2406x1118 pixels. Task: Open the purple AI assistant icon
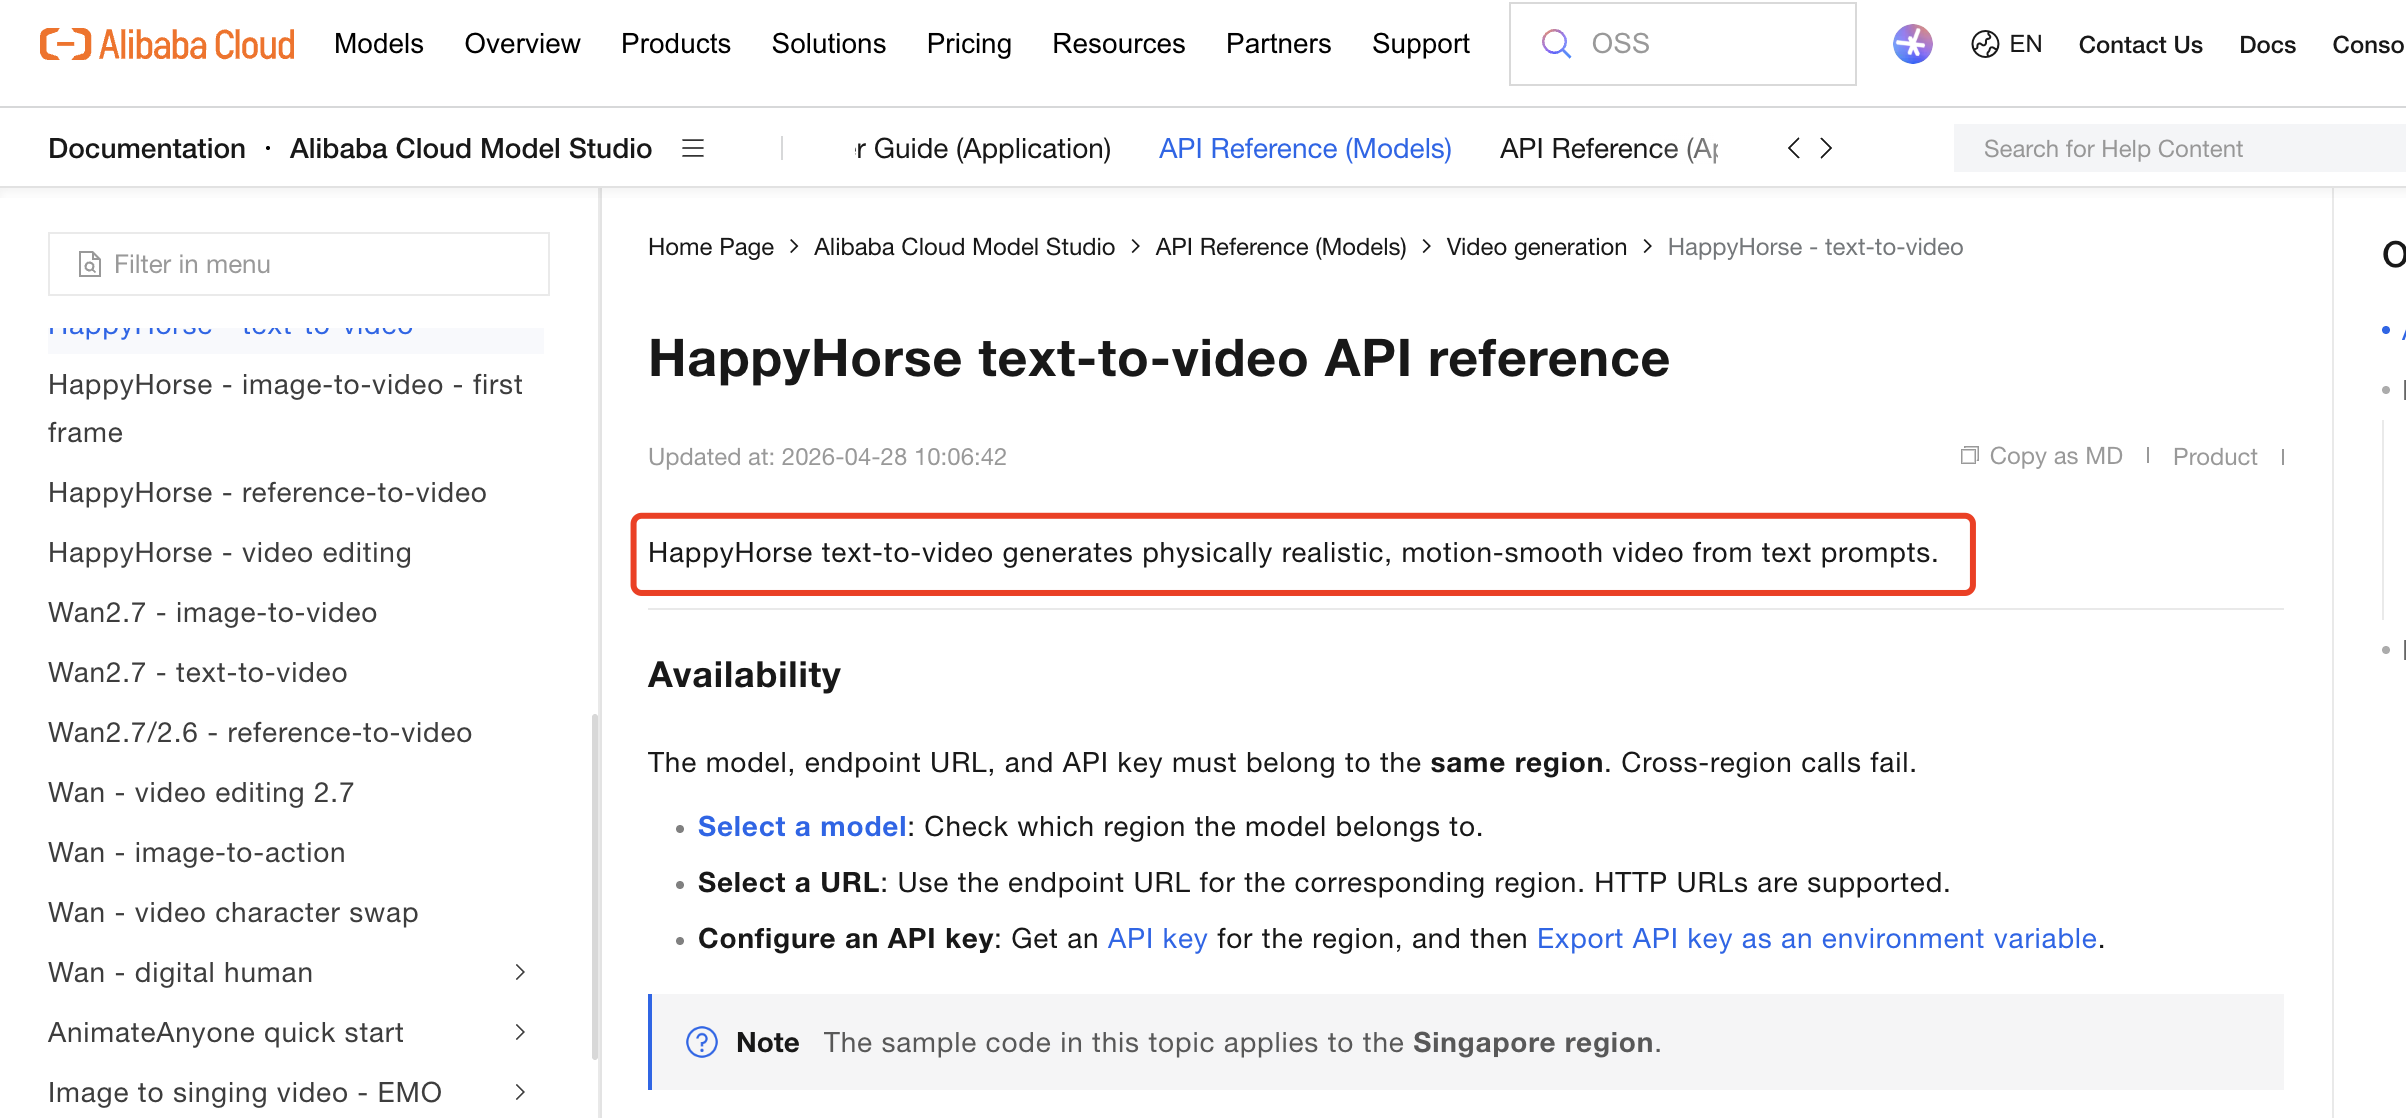point(1912,44)
